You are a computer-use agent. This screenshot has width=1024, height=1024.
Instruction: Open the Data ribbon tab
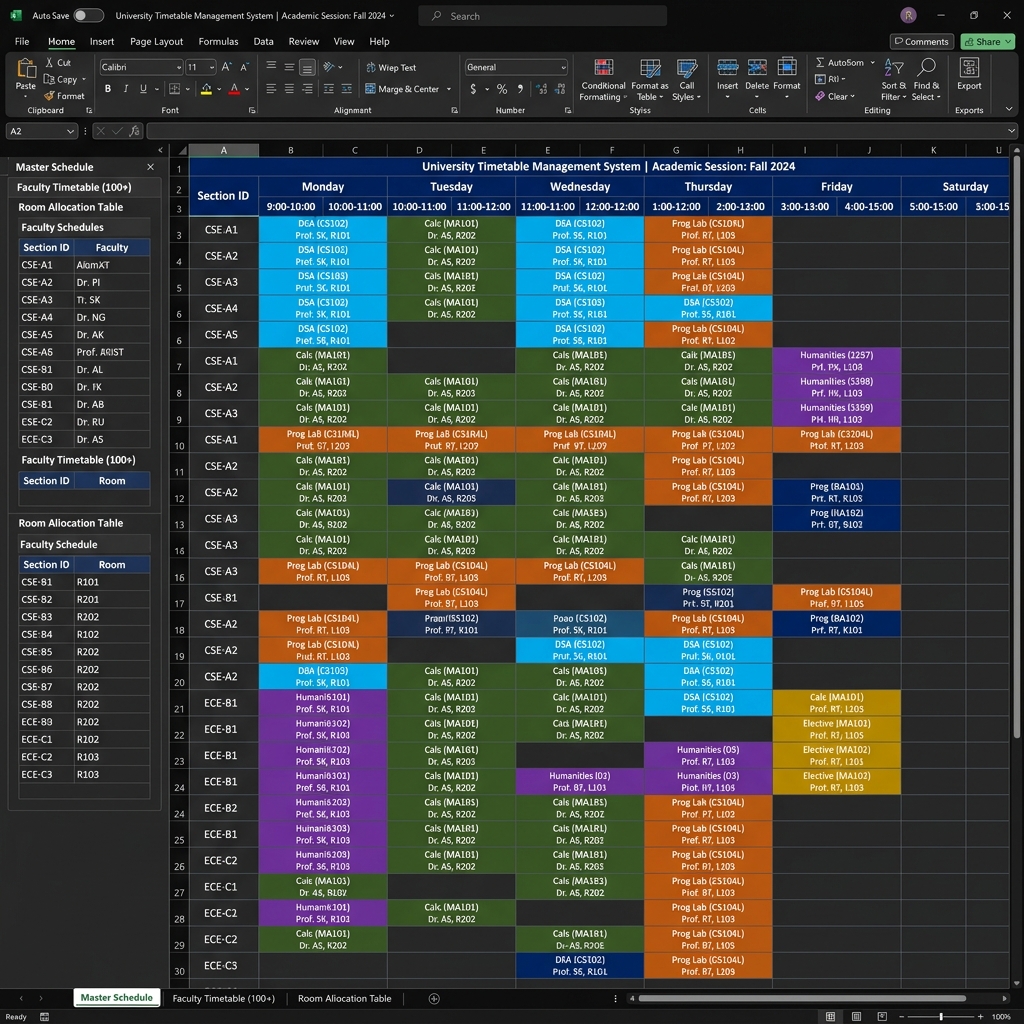[x=263, y=41]
